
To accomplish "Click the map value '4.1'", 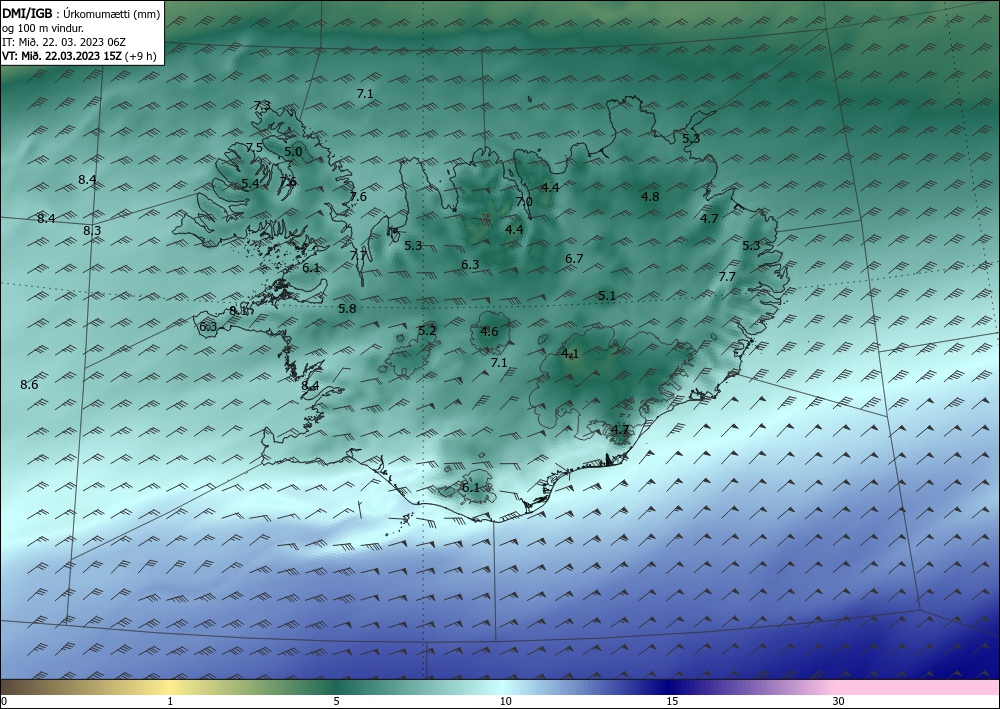I will [570, 354].
